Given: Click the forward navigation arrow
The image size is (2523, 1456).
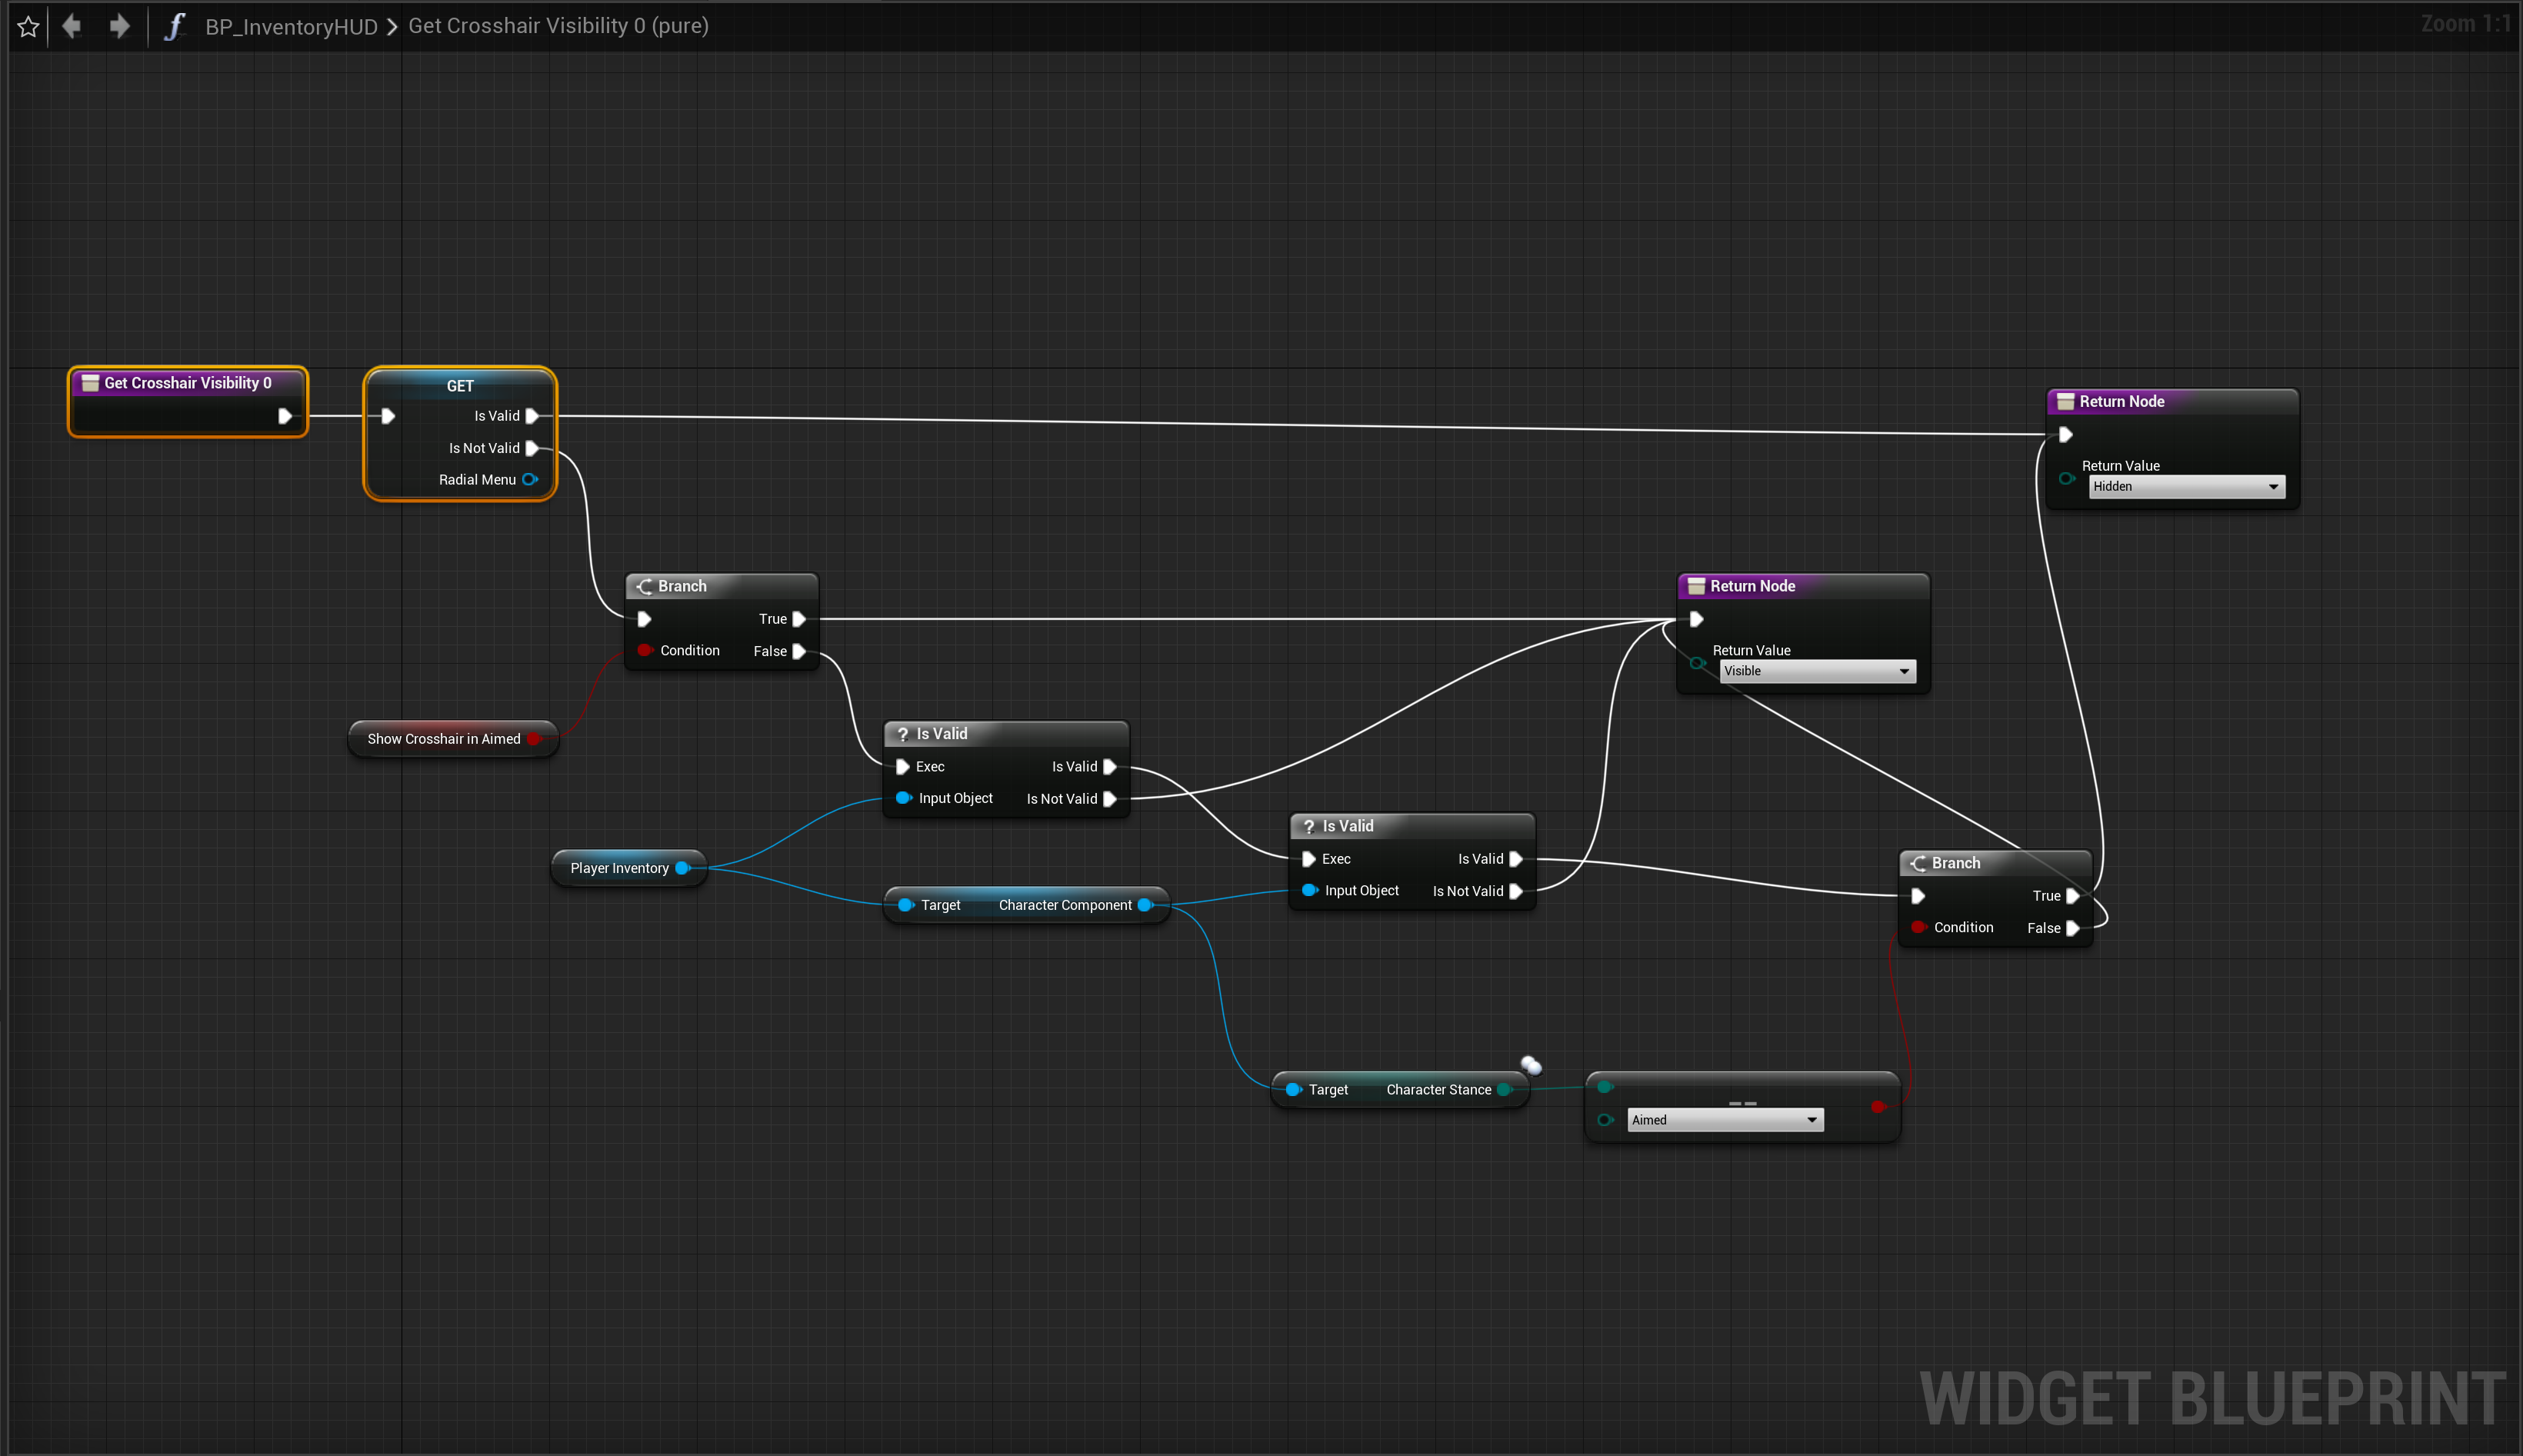Looking at the screenshot, I should [x=119, y=26].
